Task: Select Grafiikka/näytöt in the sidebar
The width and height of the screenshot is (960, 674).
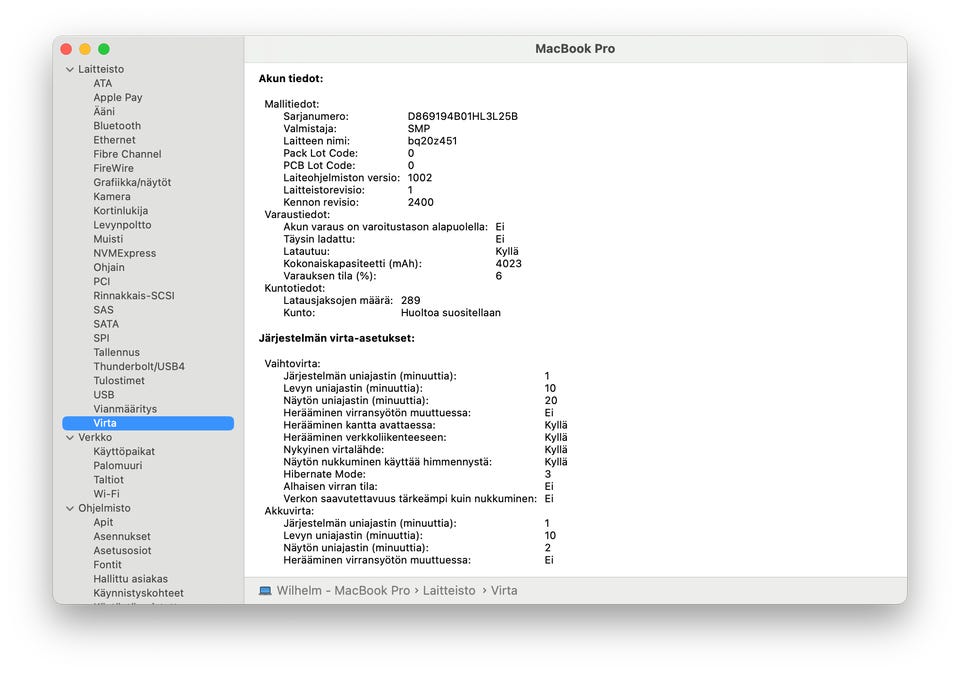Action: click(x=132, y=182)
